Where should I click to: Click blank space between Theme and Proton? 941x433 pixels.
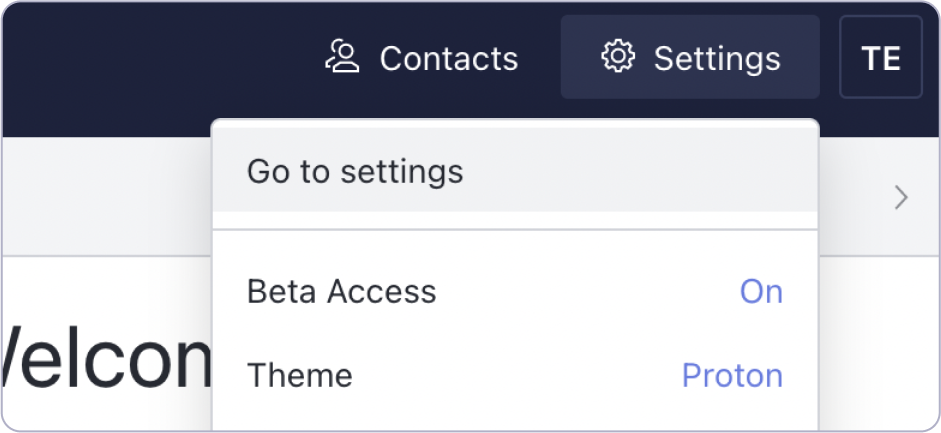click(516, 375)
